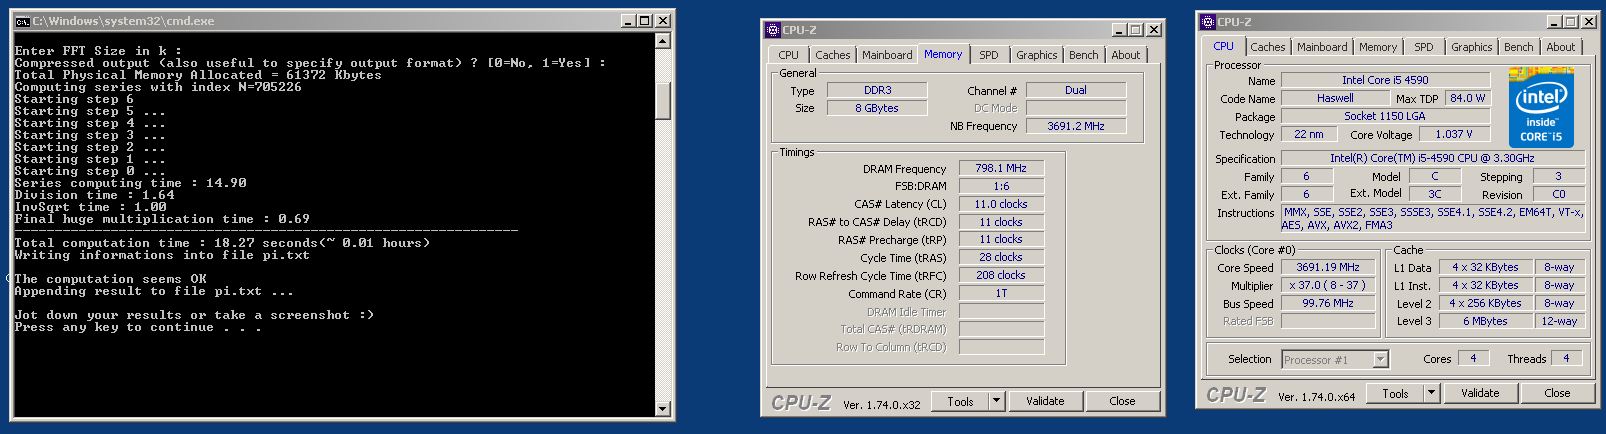Open Mainboard tab in the x64 CPU-Z window
Screen dimensions: 1606x434
point(1322,47)
